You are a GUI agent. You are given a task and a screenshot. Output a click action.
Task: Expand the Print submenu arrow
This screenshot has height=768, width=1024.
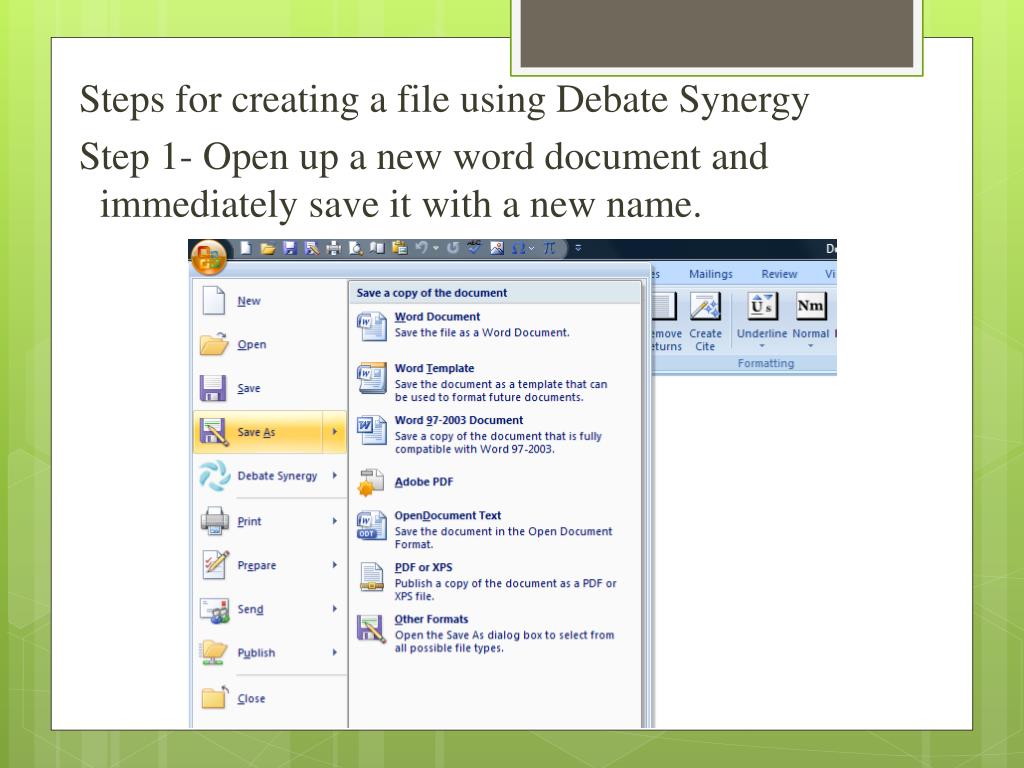[334, 521]
